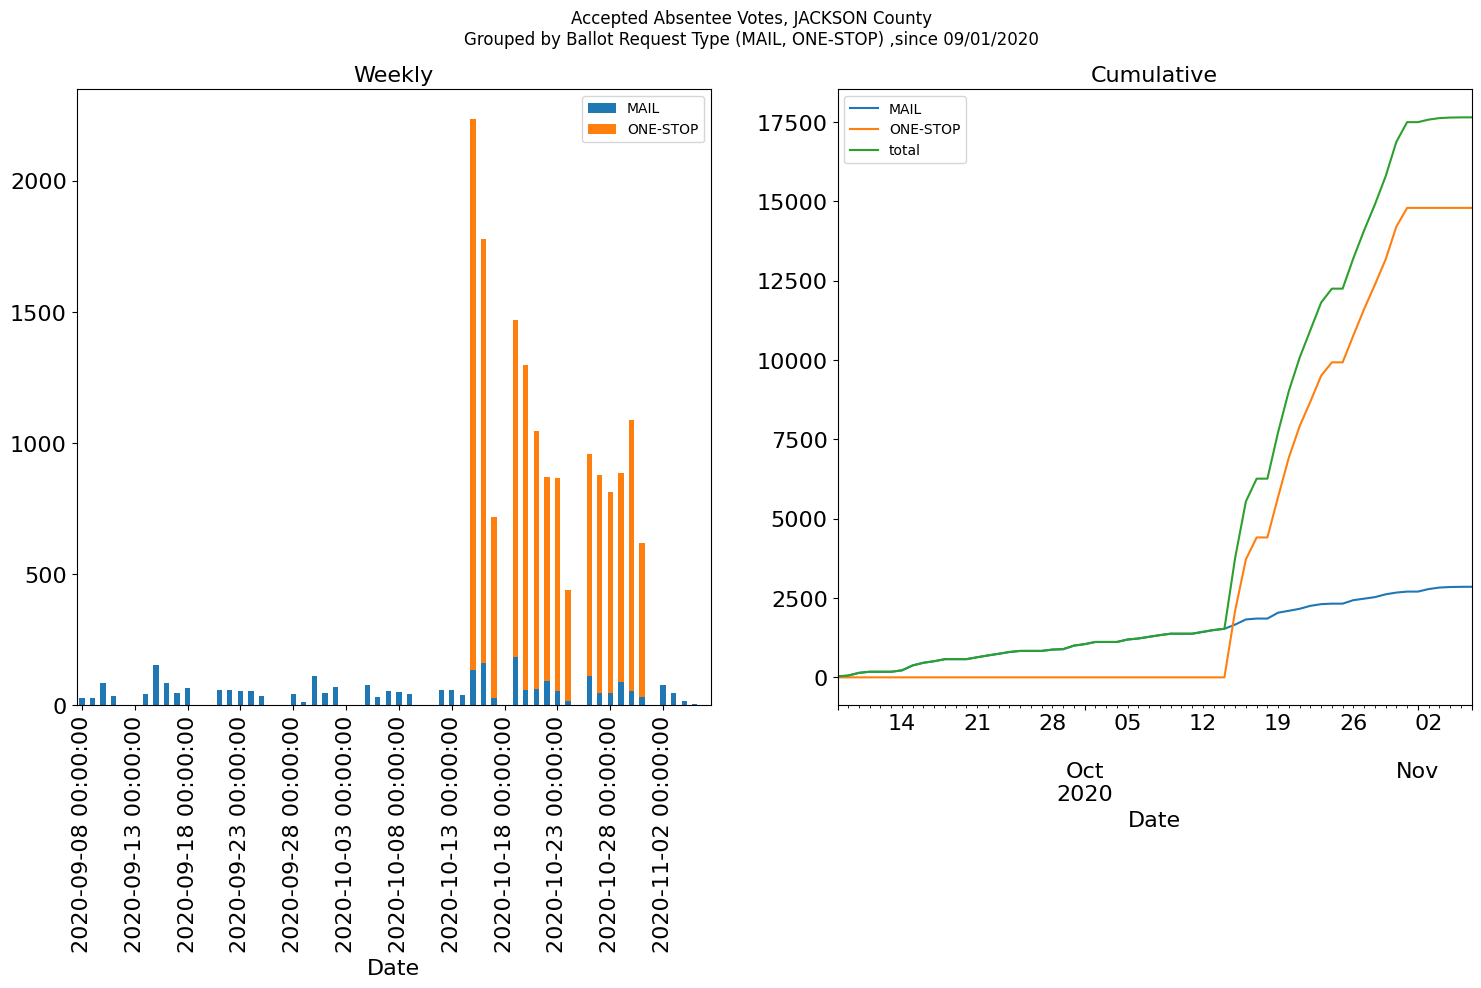Click the date label 2020-10-28 00:00:00
This screenshot has height=988, width=1481.
click(611, 833)
